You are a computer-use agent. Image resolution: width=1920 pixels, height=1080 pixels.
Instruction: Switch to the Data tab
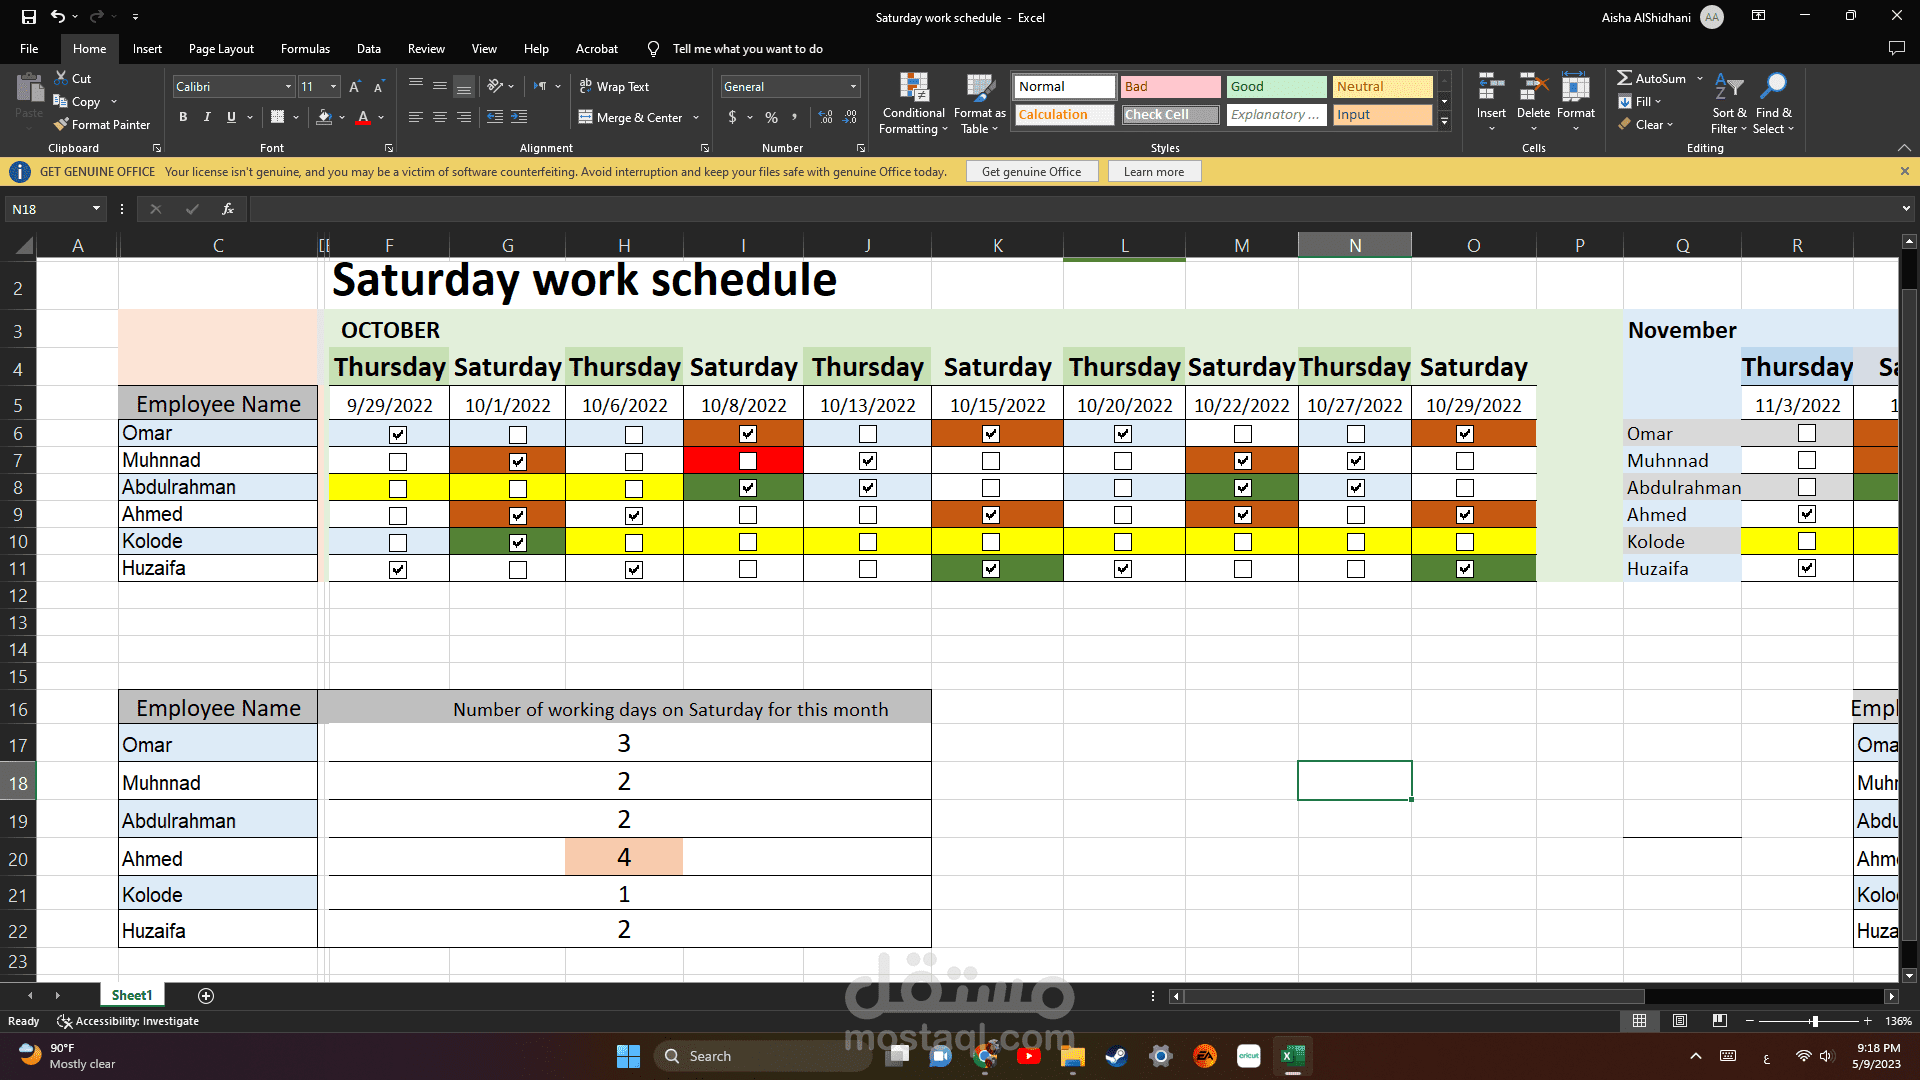(369, 48)
